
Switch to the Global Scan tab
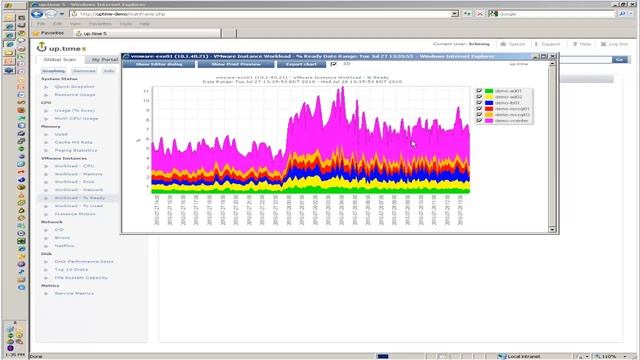tap(60, 60)
